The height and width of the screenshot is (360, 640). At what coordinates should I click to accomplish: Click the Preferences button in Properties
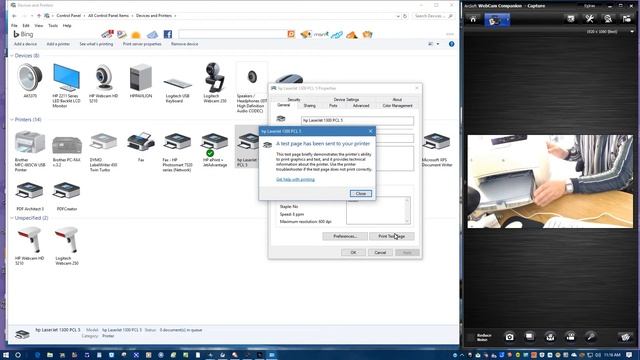tap(345, 236)
